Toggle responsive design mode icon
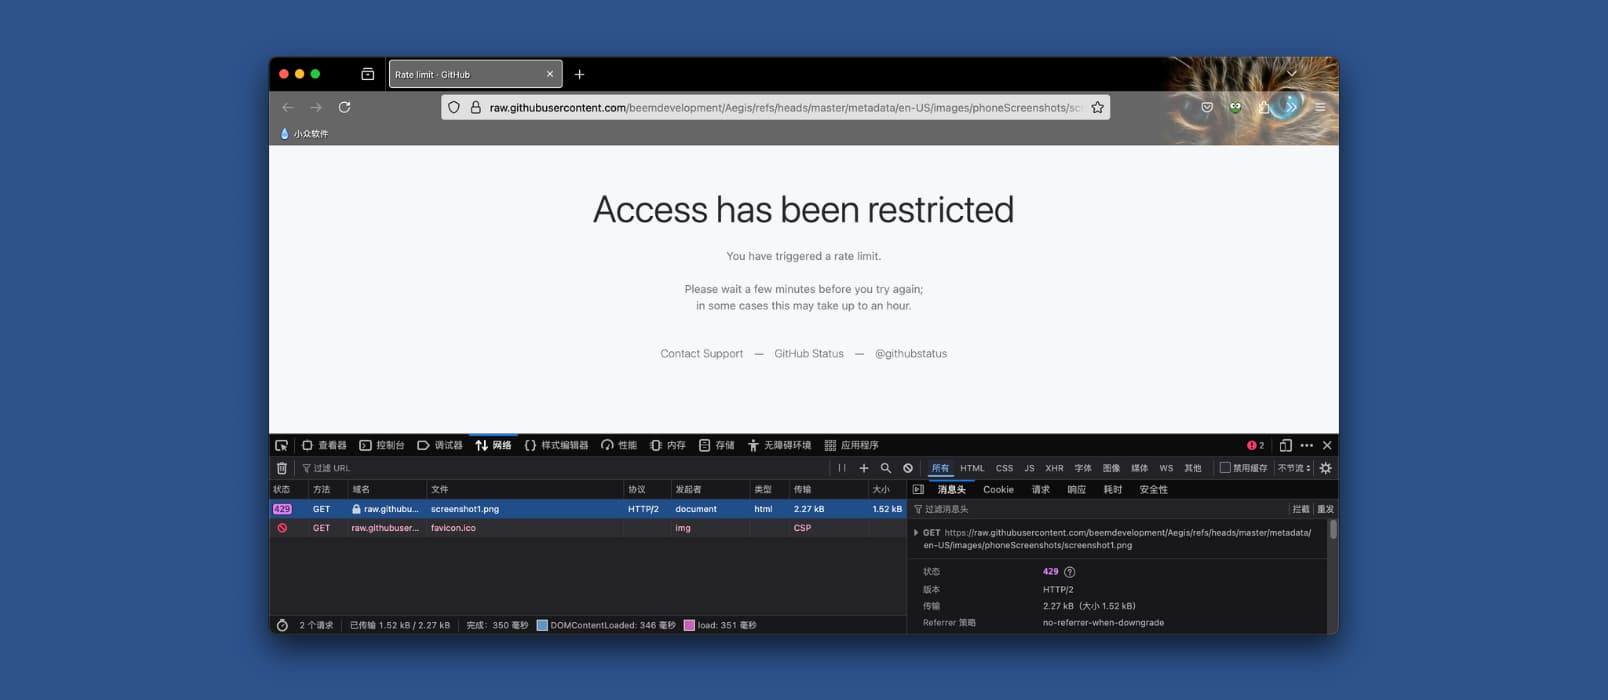1608x700 pixels. coord(1286,445)
